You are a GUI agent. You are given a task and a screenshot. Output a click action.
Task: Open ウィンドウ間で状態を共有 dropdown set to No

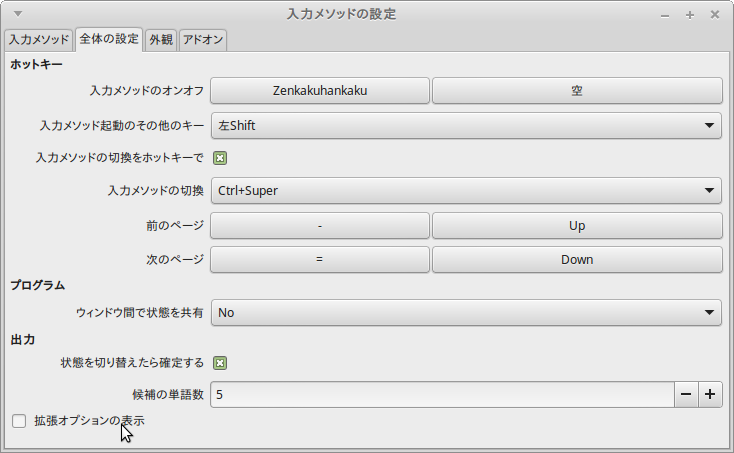pos(465,312)
